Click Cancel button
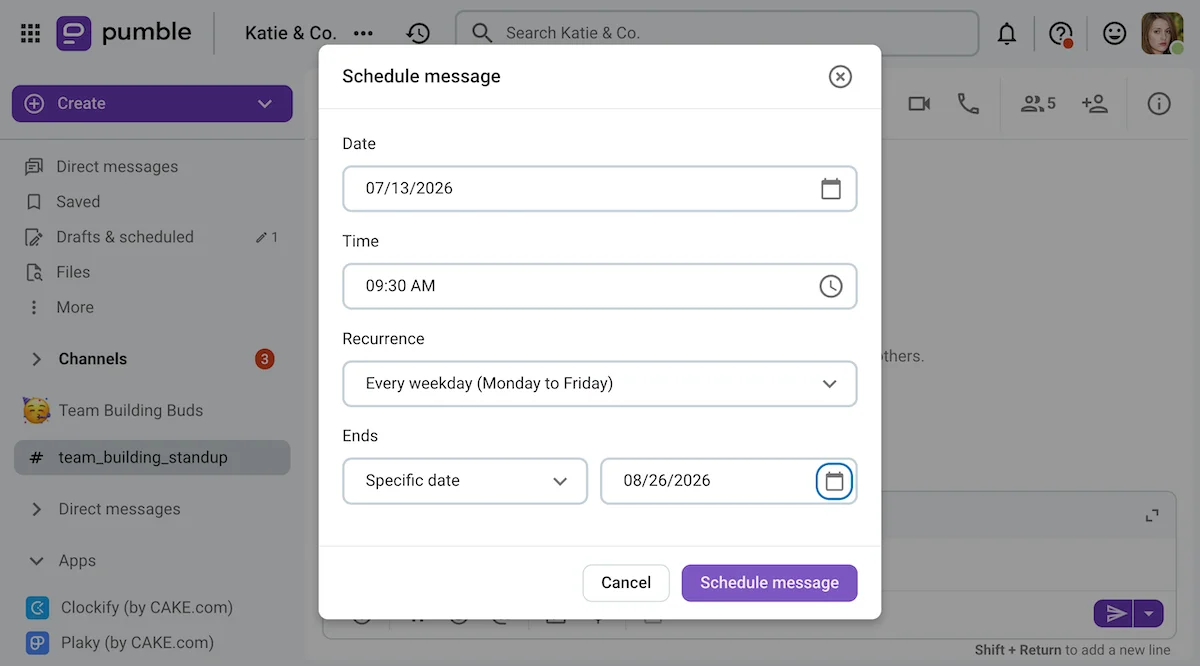This screenshot has width=1200, height=666. pos(626,583)
